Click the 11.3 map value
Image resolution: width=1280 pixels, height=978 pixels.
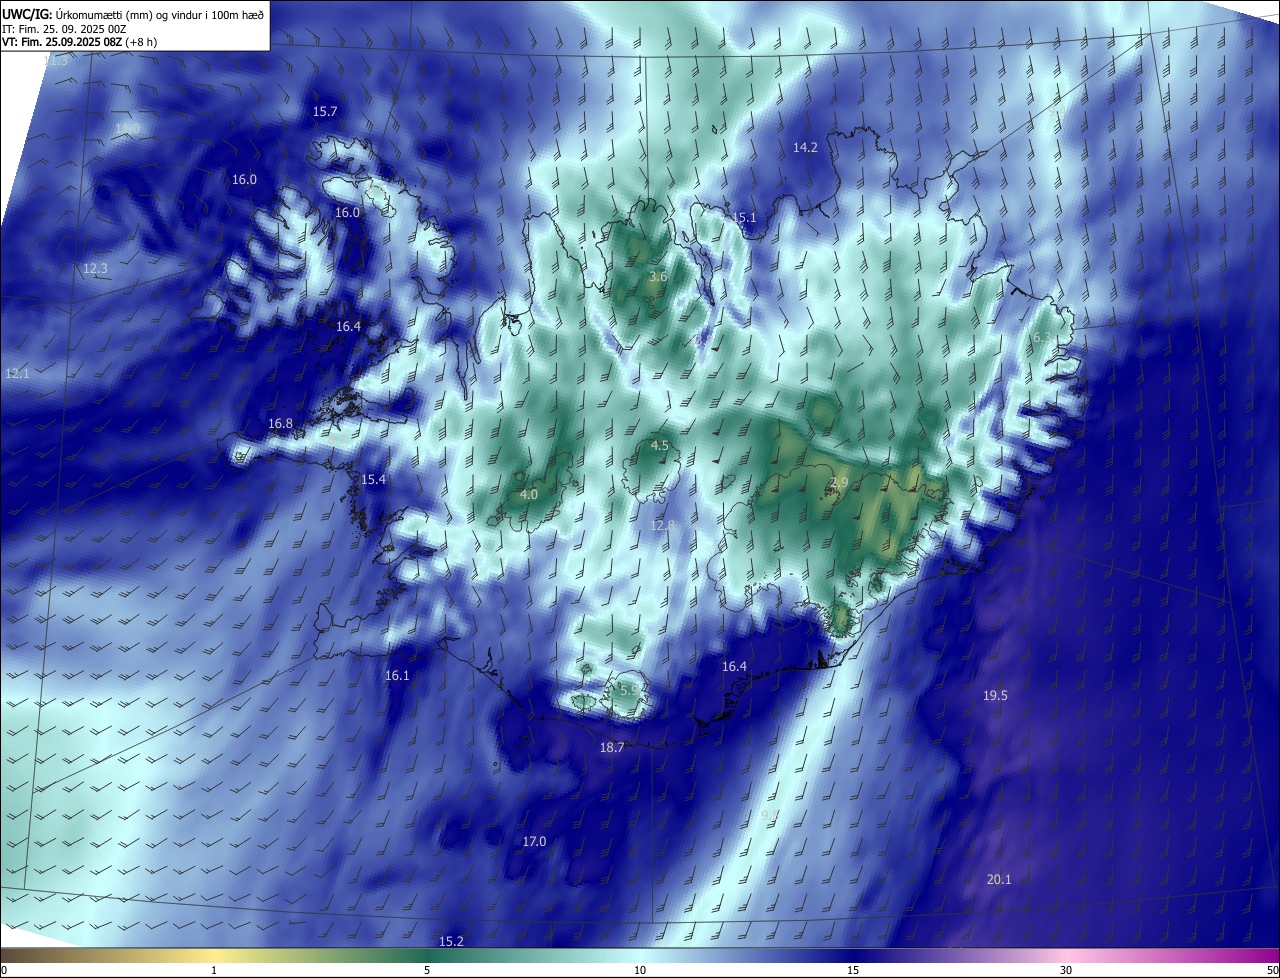pyautogui.click(x=56, y=62)
